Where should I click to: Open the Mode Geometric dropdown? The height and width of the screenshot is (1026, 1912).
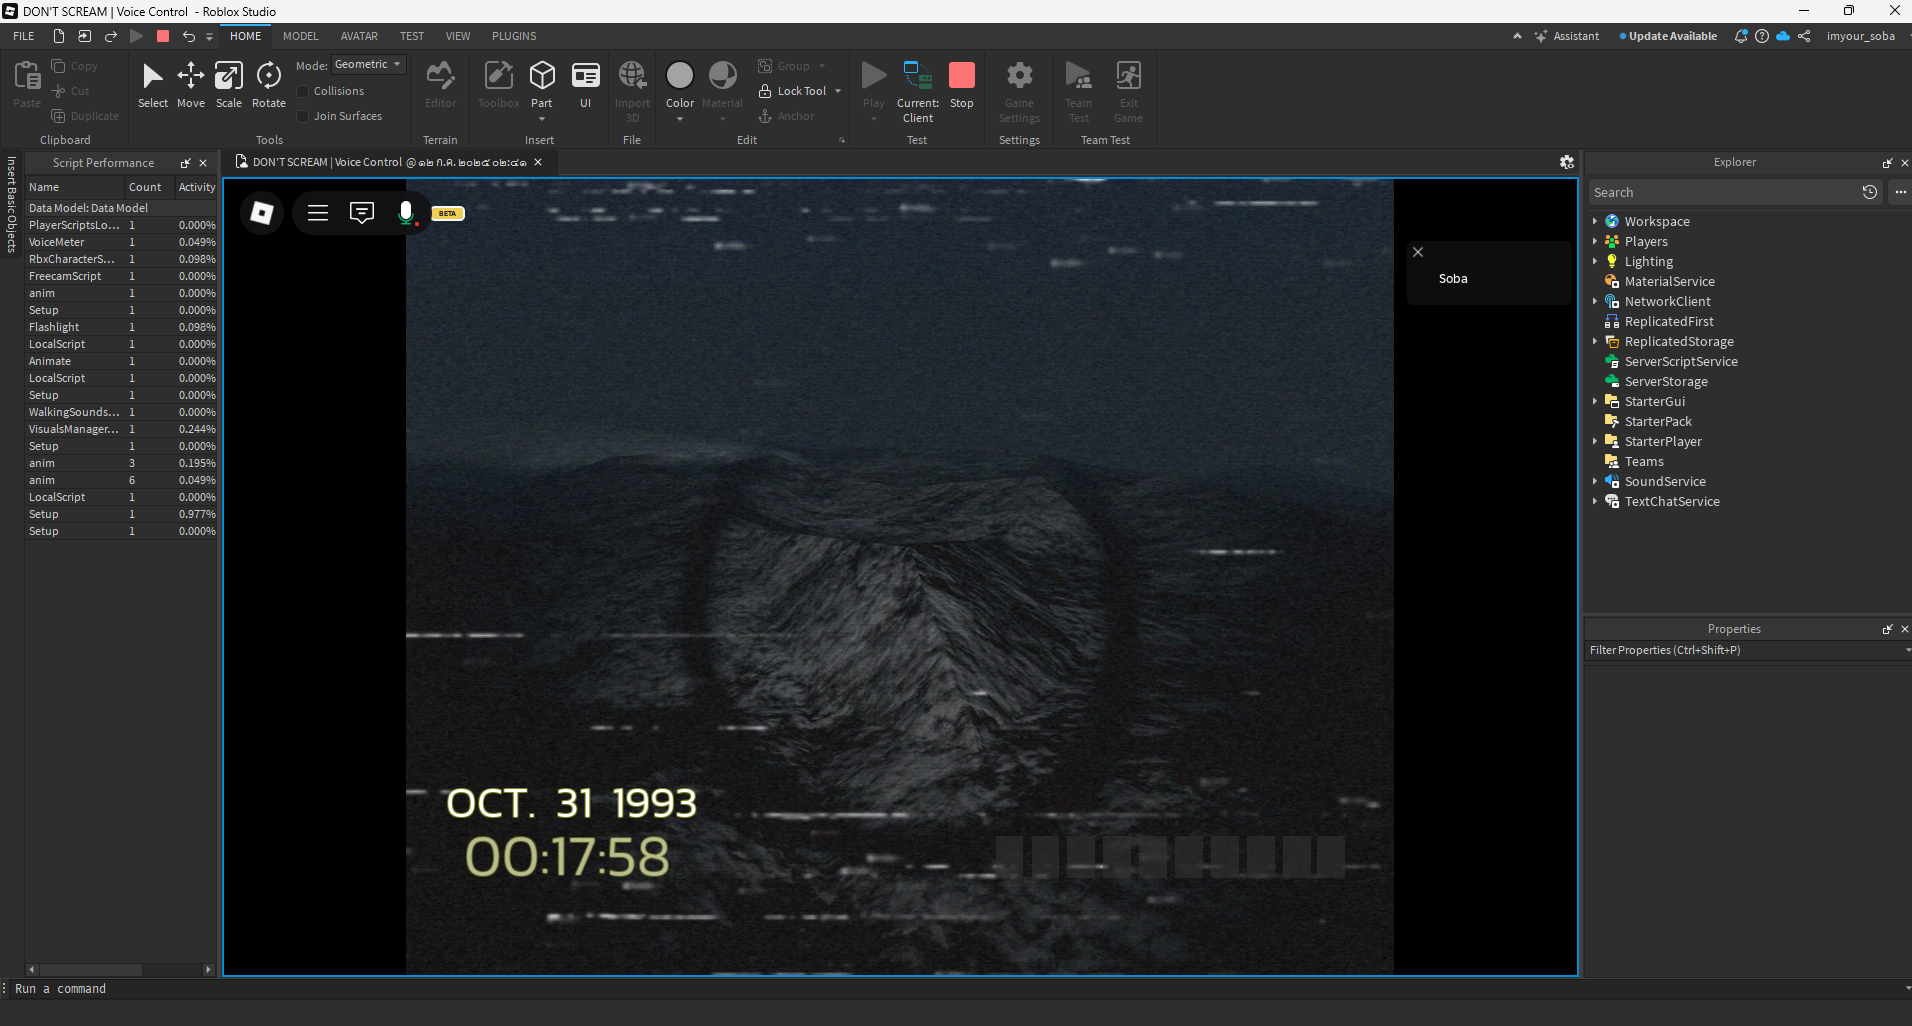pyautogui.click(x=368, y=64)
